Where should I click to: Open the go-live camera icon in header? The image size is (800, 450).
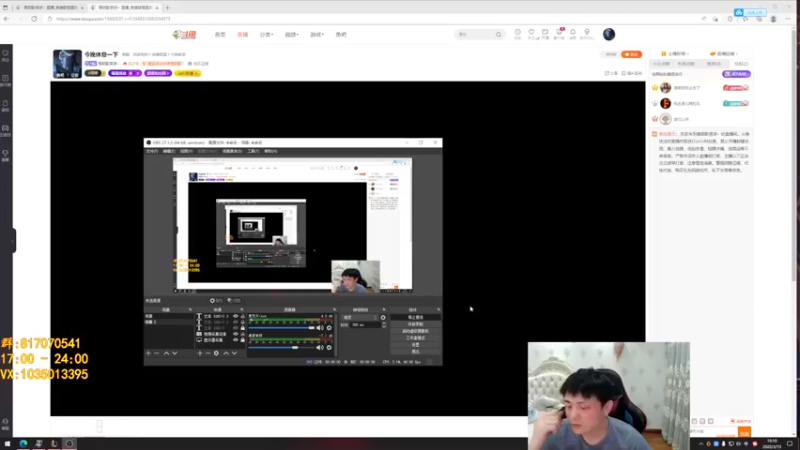(x=545, y=34)
